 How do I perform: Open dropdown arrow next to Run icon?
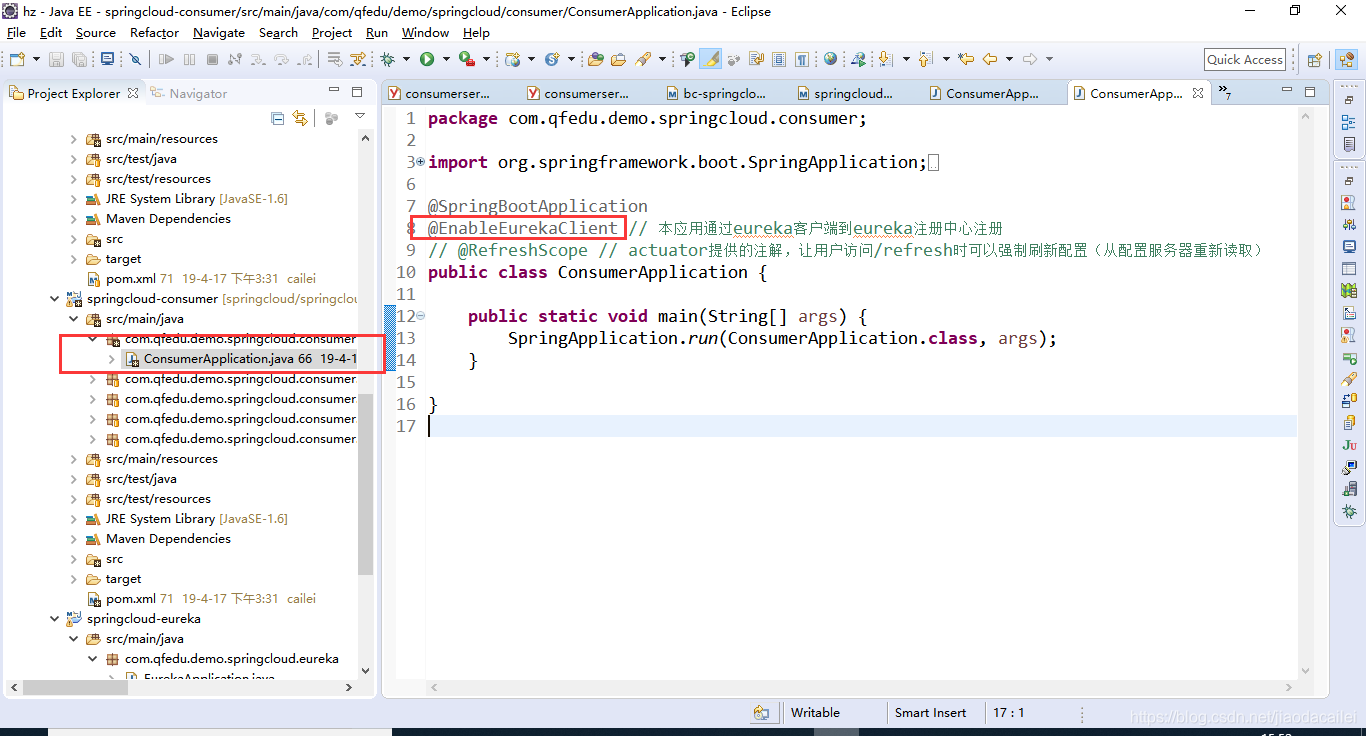(445, 60)
